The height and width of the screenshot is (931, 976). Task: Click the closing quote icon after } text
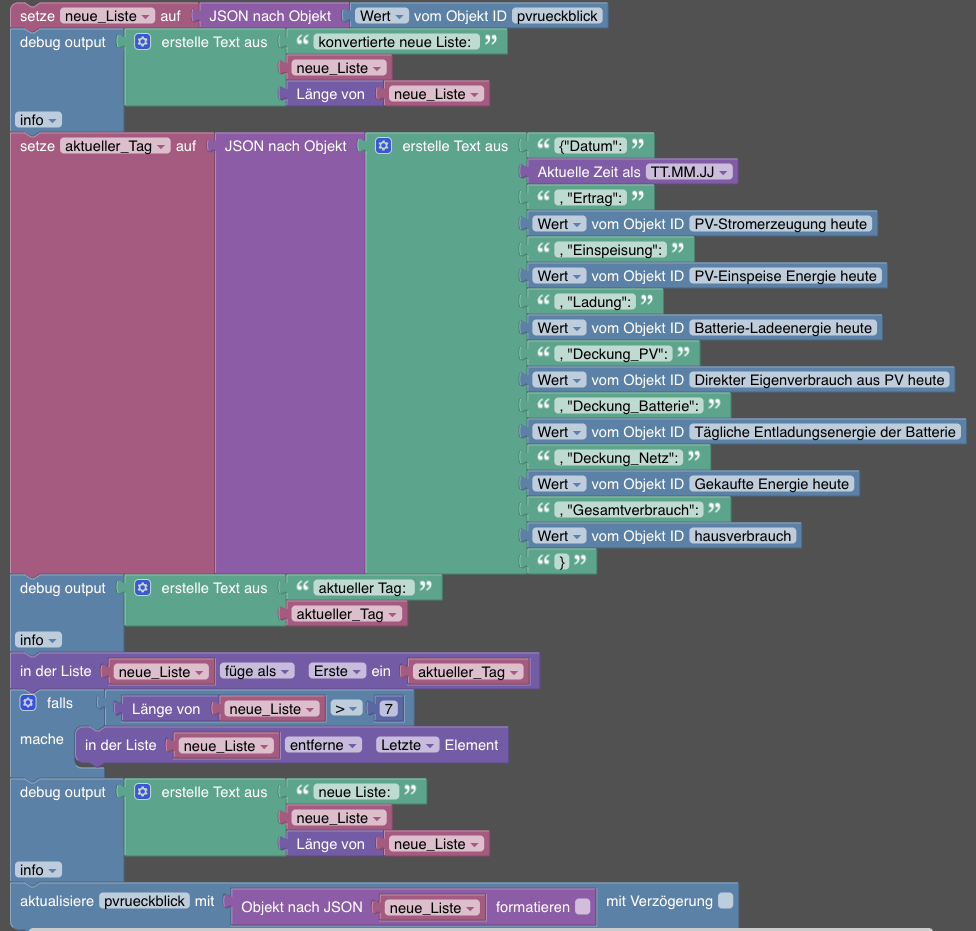[580, 560]
